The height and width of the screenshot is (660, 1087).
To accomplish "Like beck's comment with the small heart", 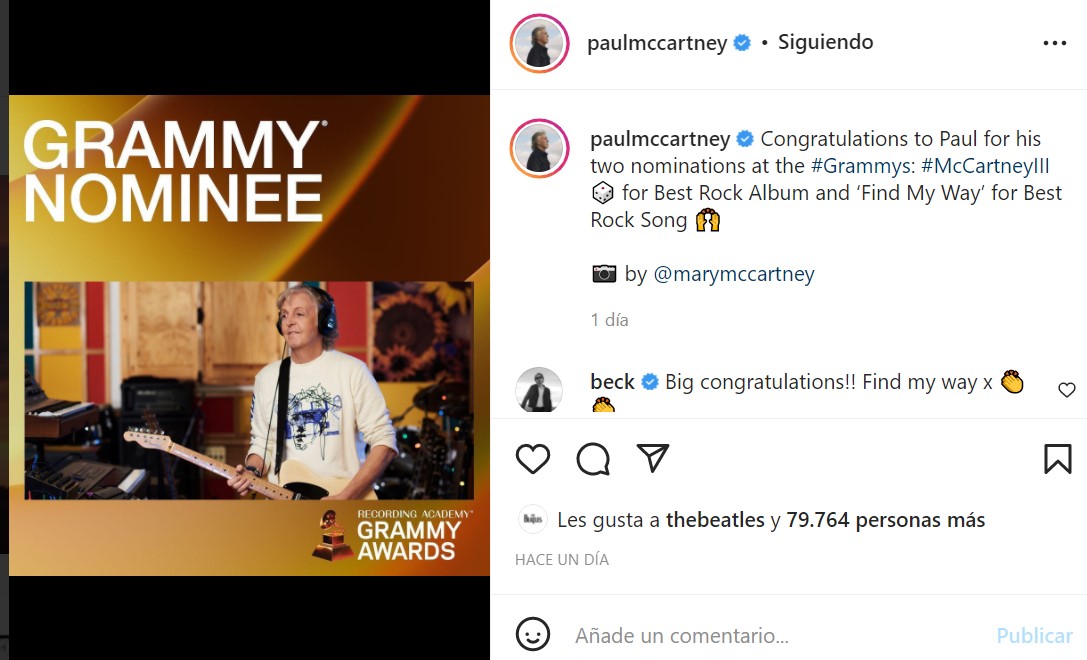I will [x=1067, y=390].
